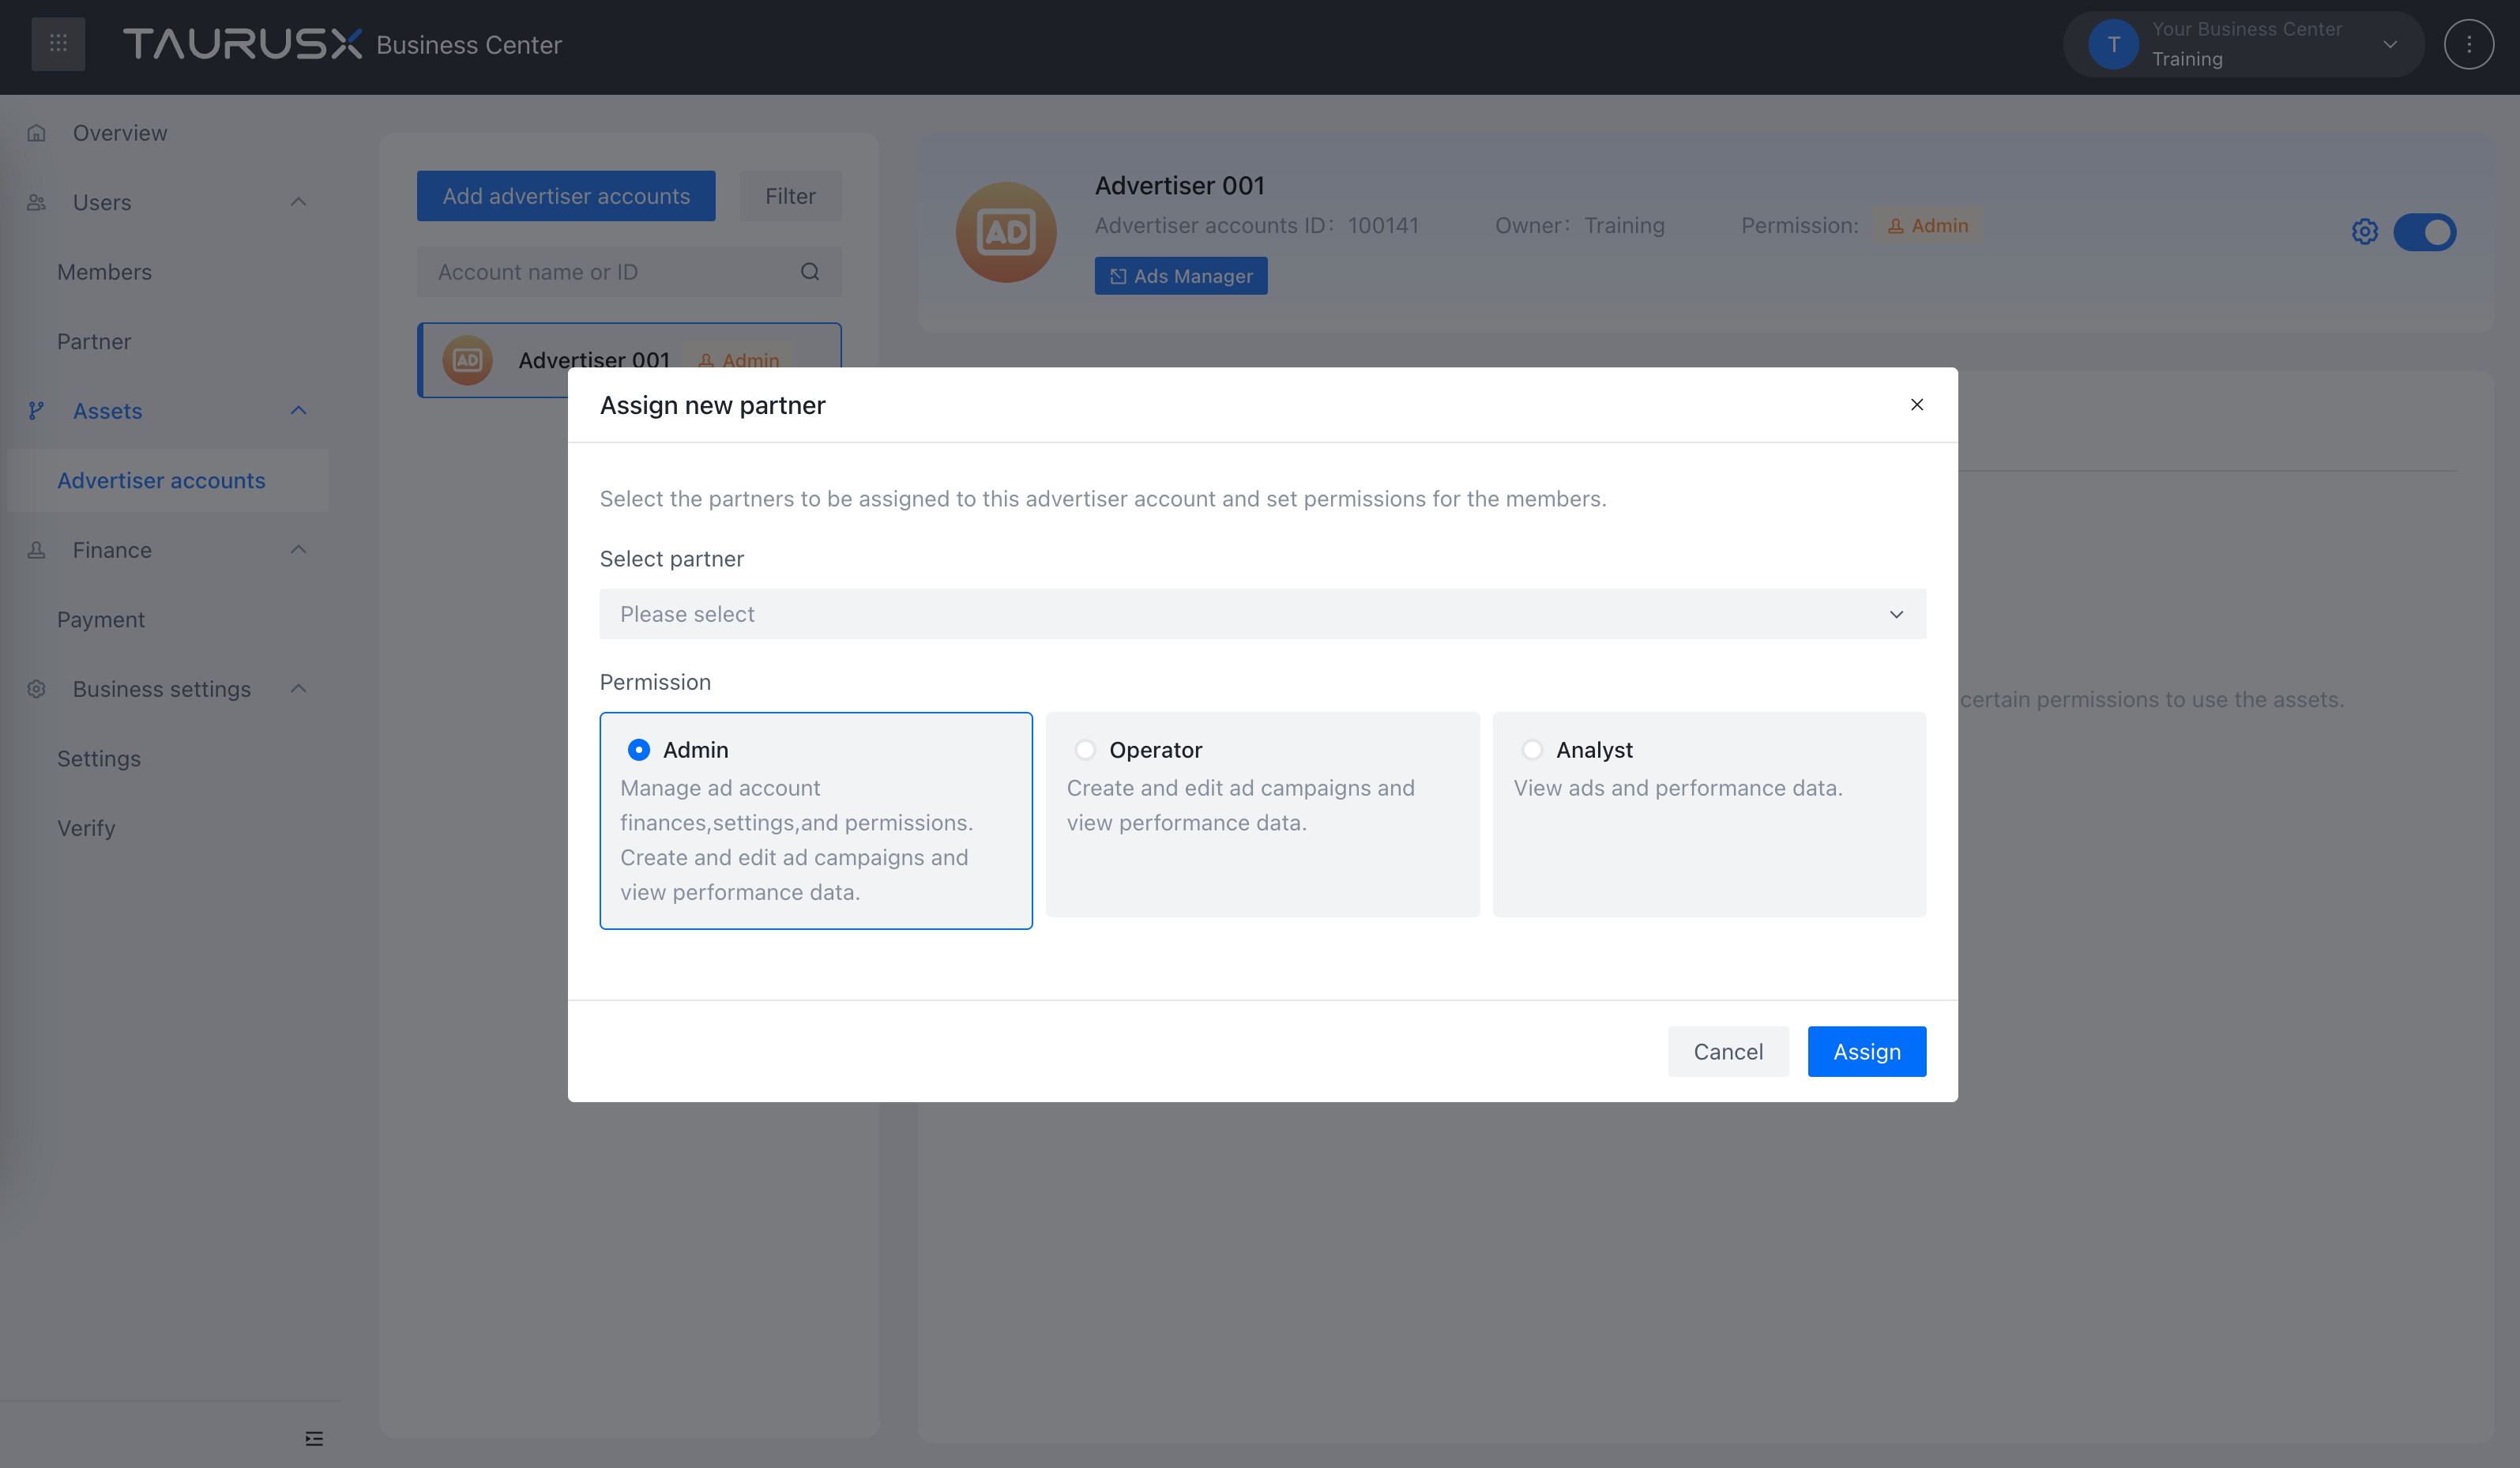Click the Business settings menu label
Screen dimensions: 2520x1468
point(161,689)
